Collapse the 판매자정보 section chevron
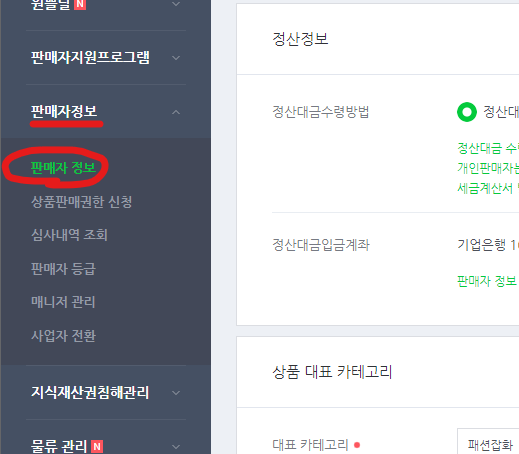The width and height of the screenshot is (519, 454). [176, 112]
